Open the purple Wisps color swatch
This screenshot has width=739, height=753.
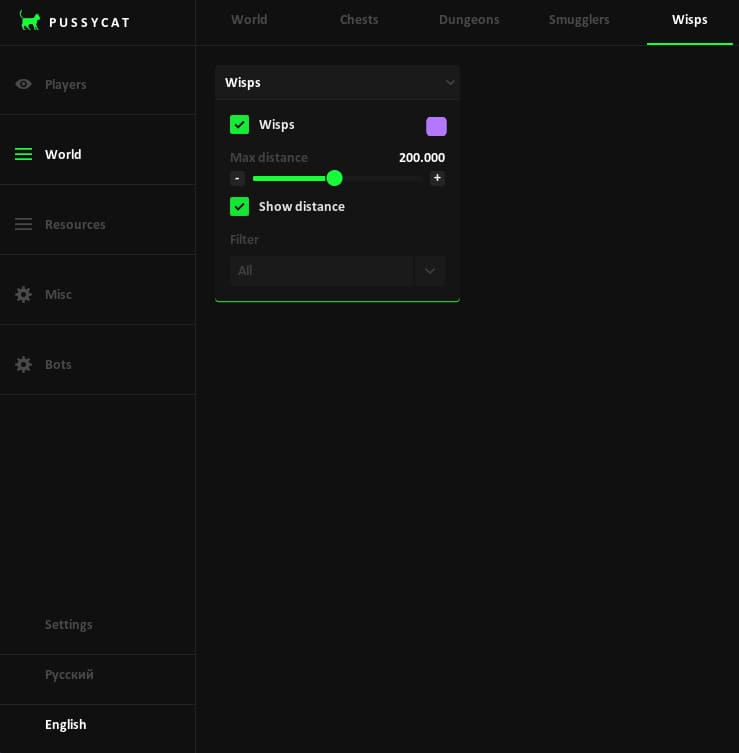(x=436, y=126)
